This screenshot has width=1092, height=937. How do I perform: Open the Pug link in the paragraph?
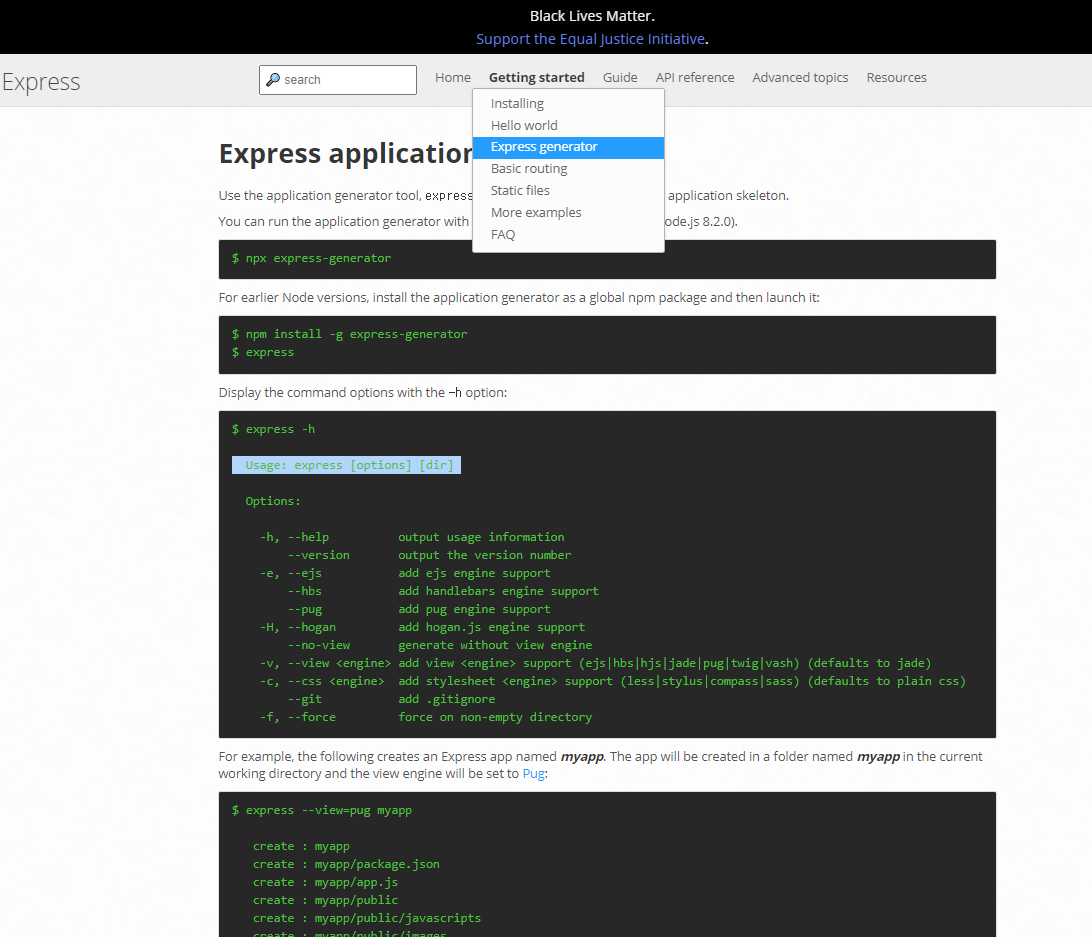533,773
